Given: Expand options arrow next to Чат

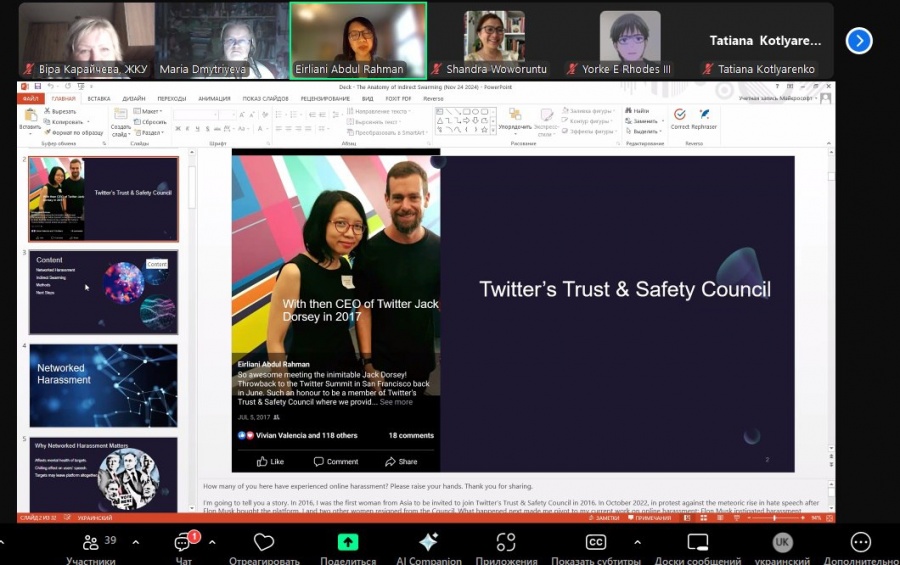Looking at the screenshot, I should click(x=212, y=542).
